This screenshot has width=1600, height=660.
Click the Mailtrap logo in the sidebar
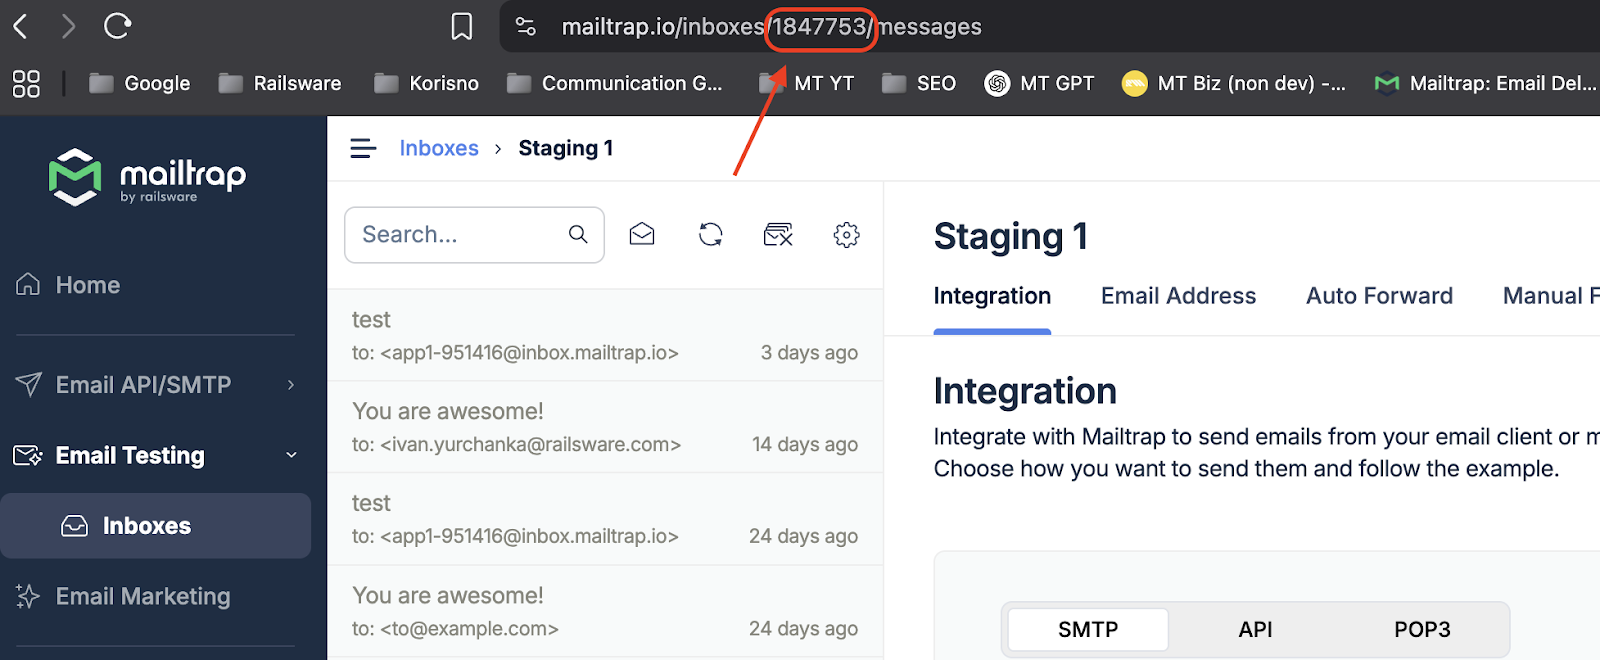[147, 178]
